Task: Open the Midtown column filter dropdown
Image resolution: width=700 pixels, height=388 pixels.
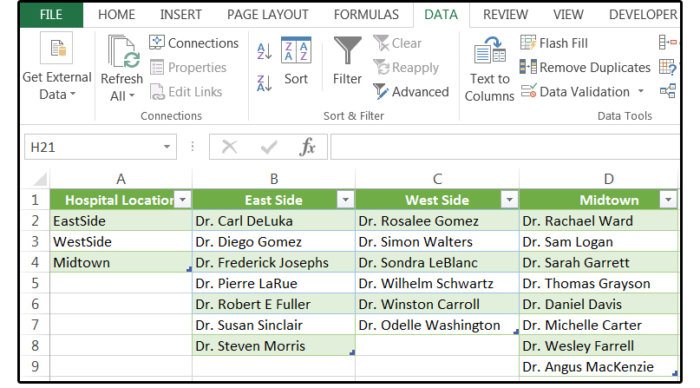Action: point(668,200)
